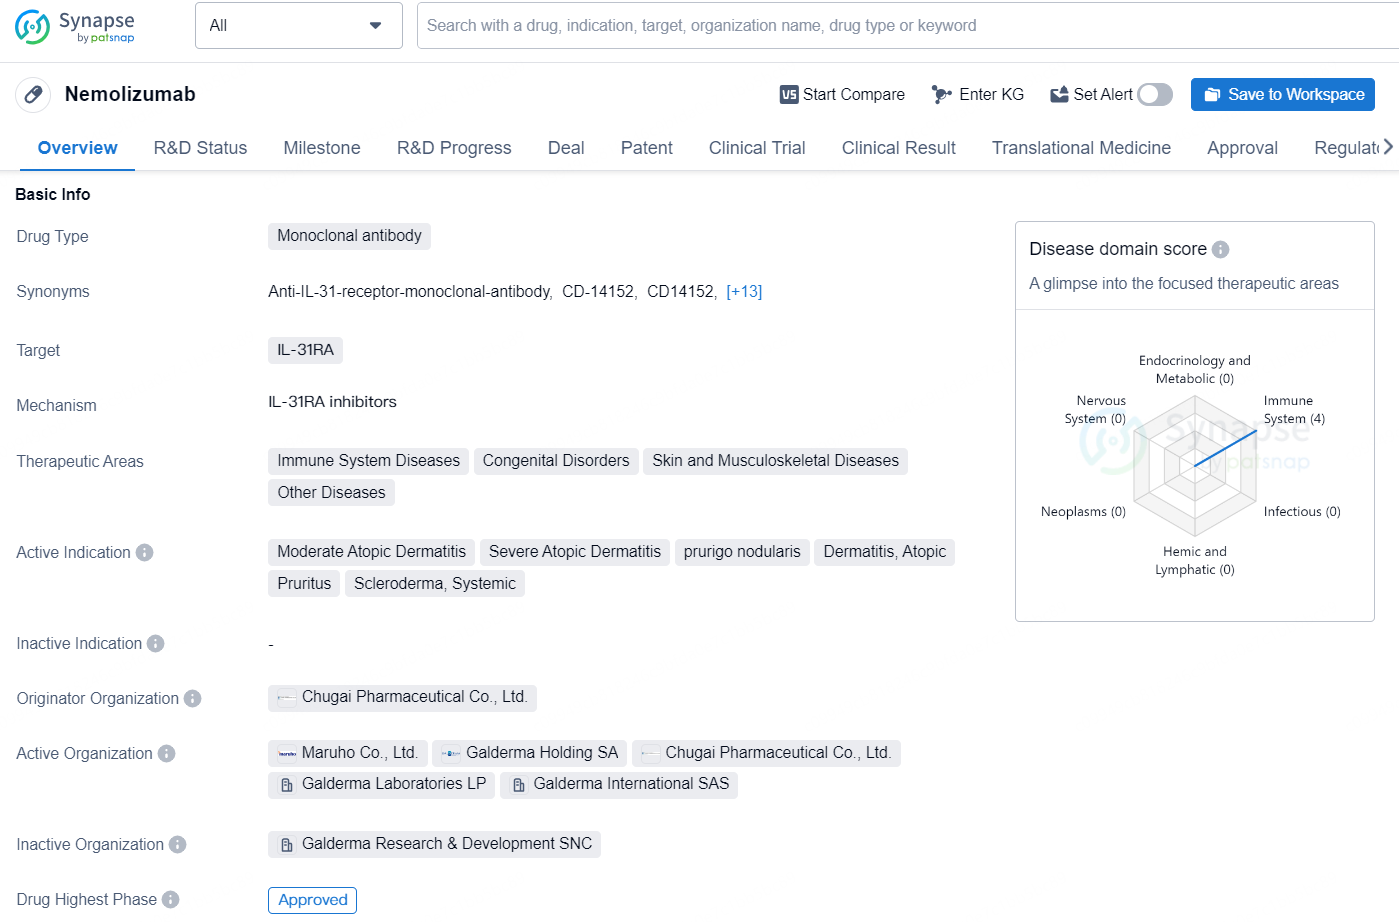This screenshot has width=1399, height=922.
Task: Select the IL-31RA target tag
Action: click(x=305, y=350)
